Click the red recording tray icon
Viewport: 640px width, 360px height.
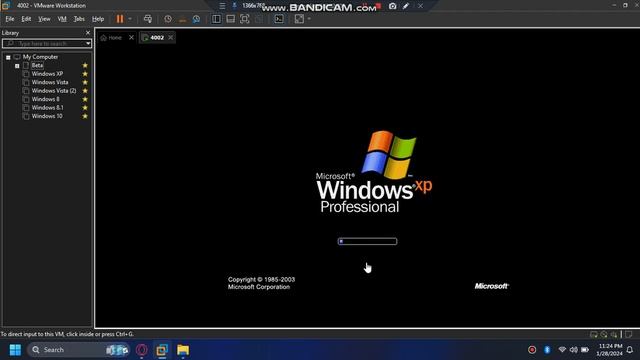532,350
